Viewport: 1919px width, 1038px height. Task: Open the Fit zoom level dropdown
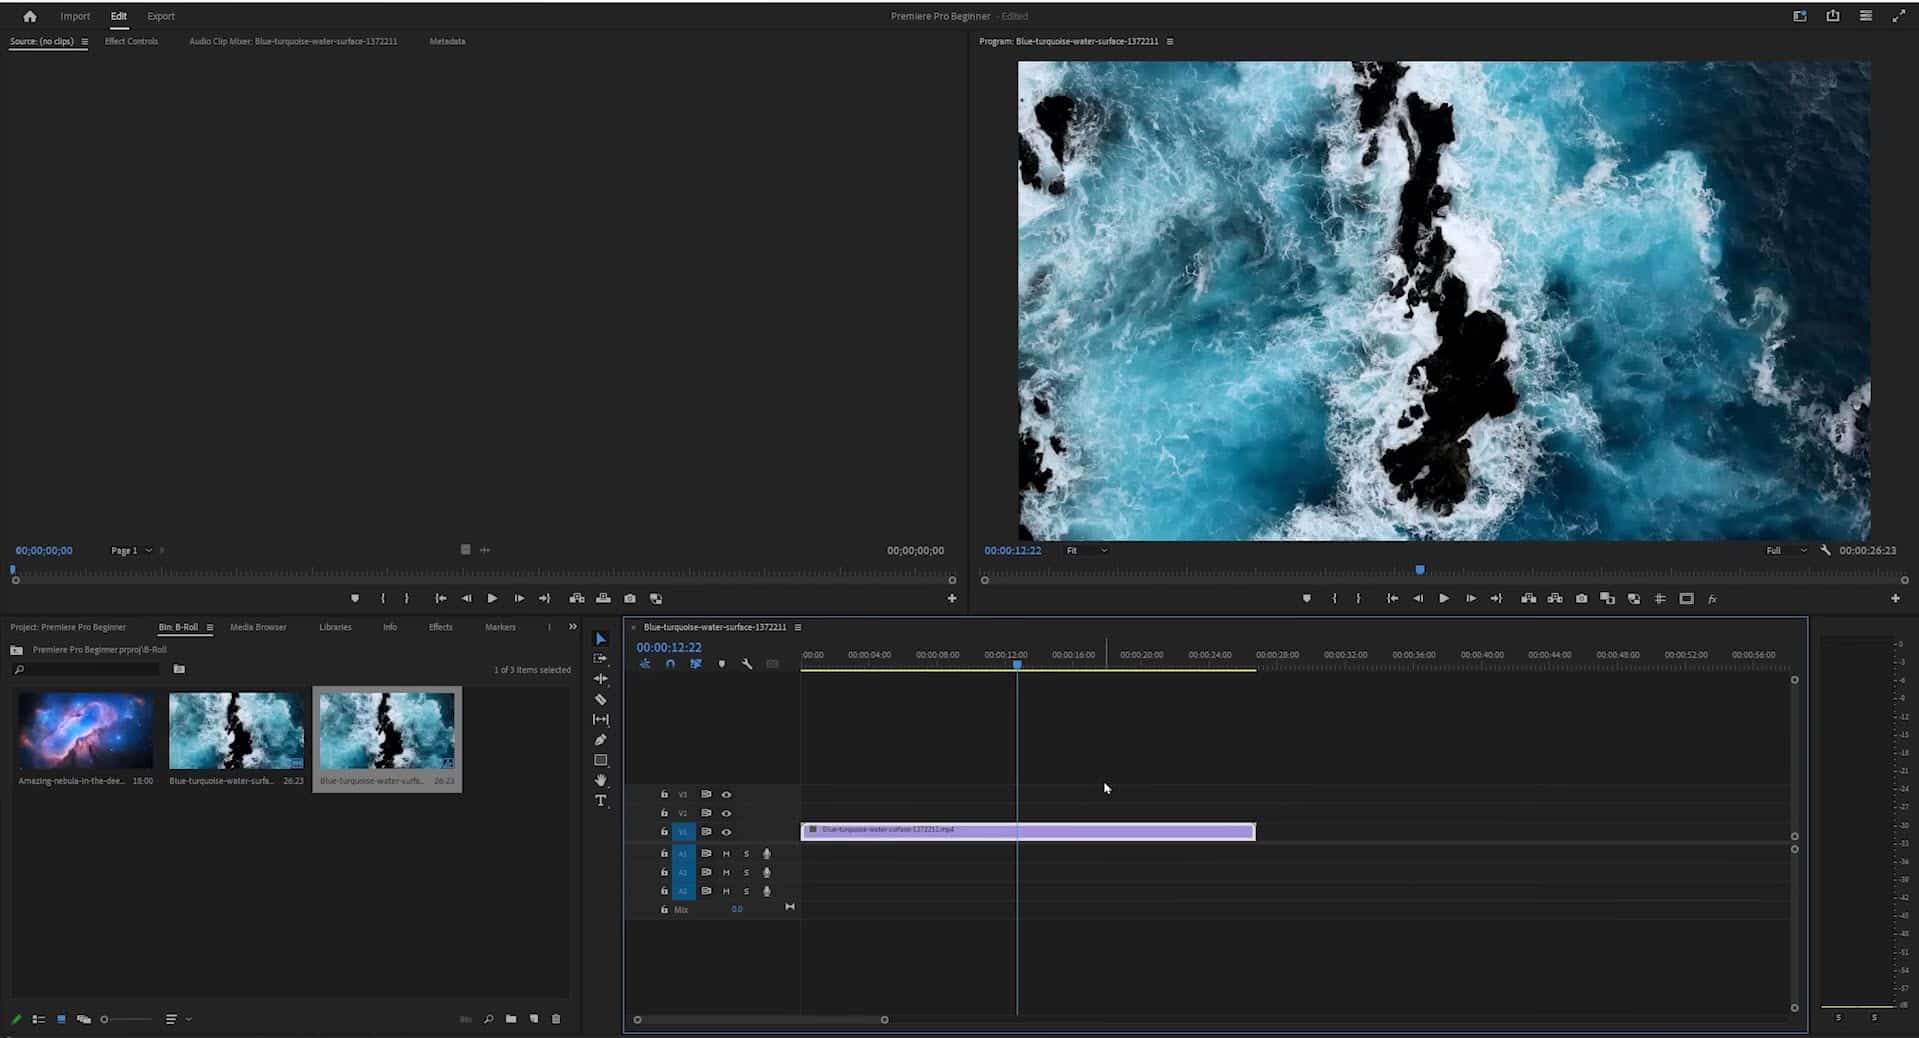(1086, 550)
